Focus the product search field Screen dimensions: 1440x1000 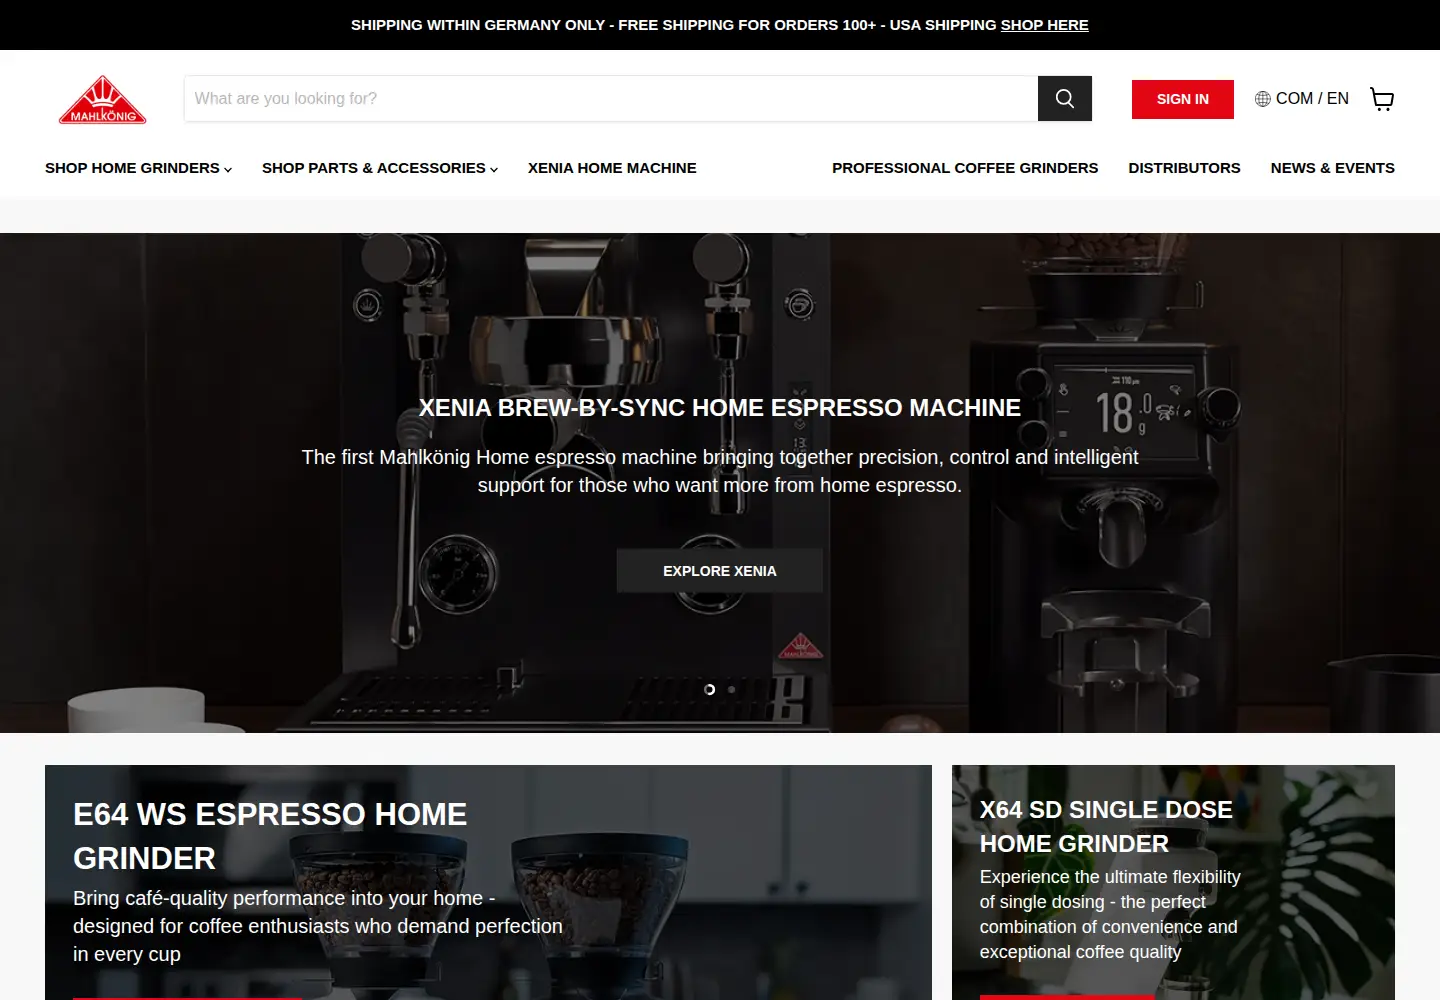point(611,99)
